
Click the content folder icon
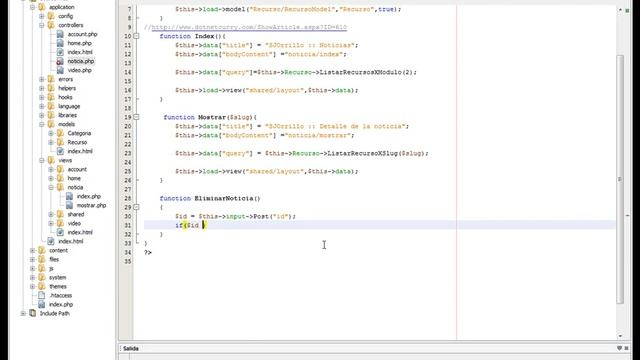[42, 250]
